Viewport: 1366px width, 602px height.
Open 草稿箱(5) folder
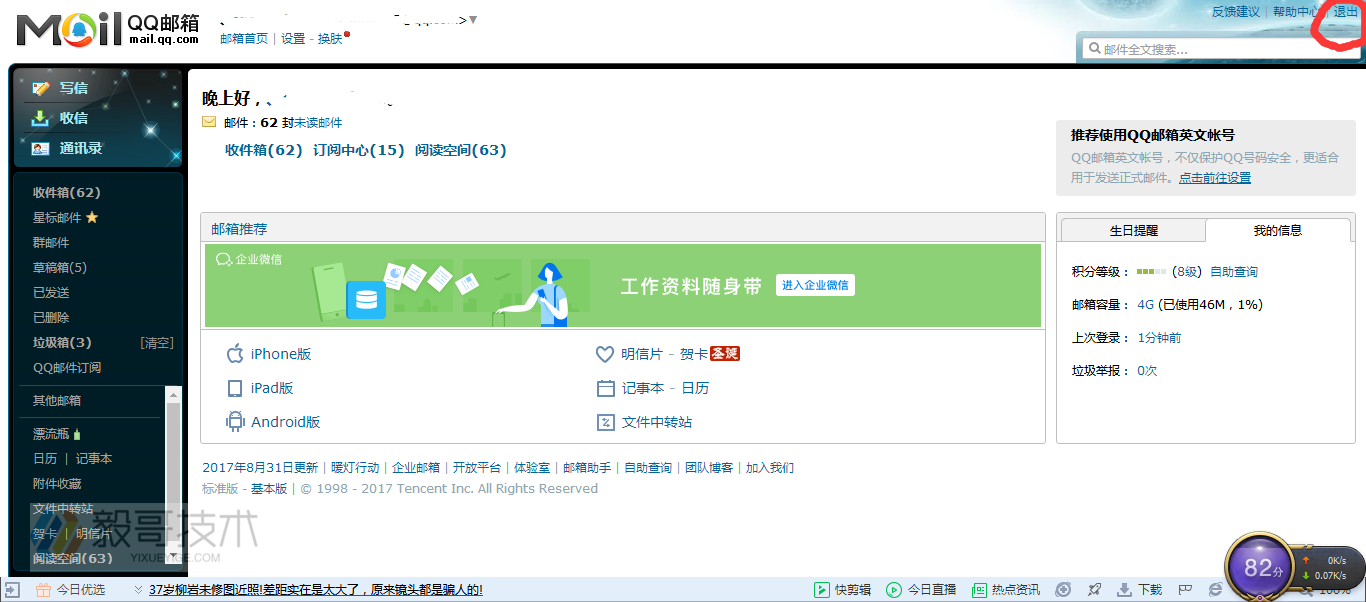tap(60, 267)
